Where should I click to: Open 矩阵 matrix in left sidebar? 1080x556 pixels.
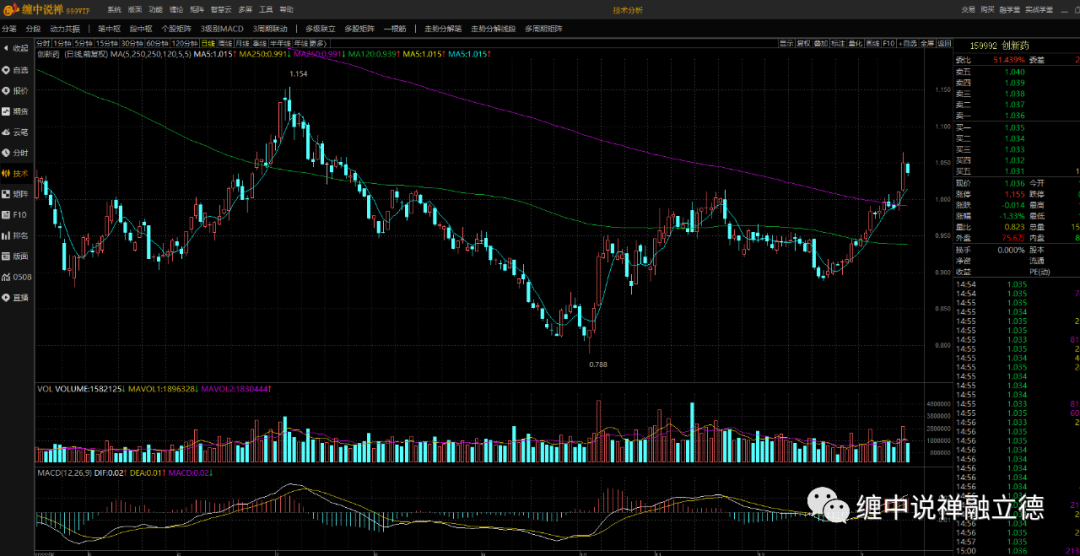coord(15,194)
